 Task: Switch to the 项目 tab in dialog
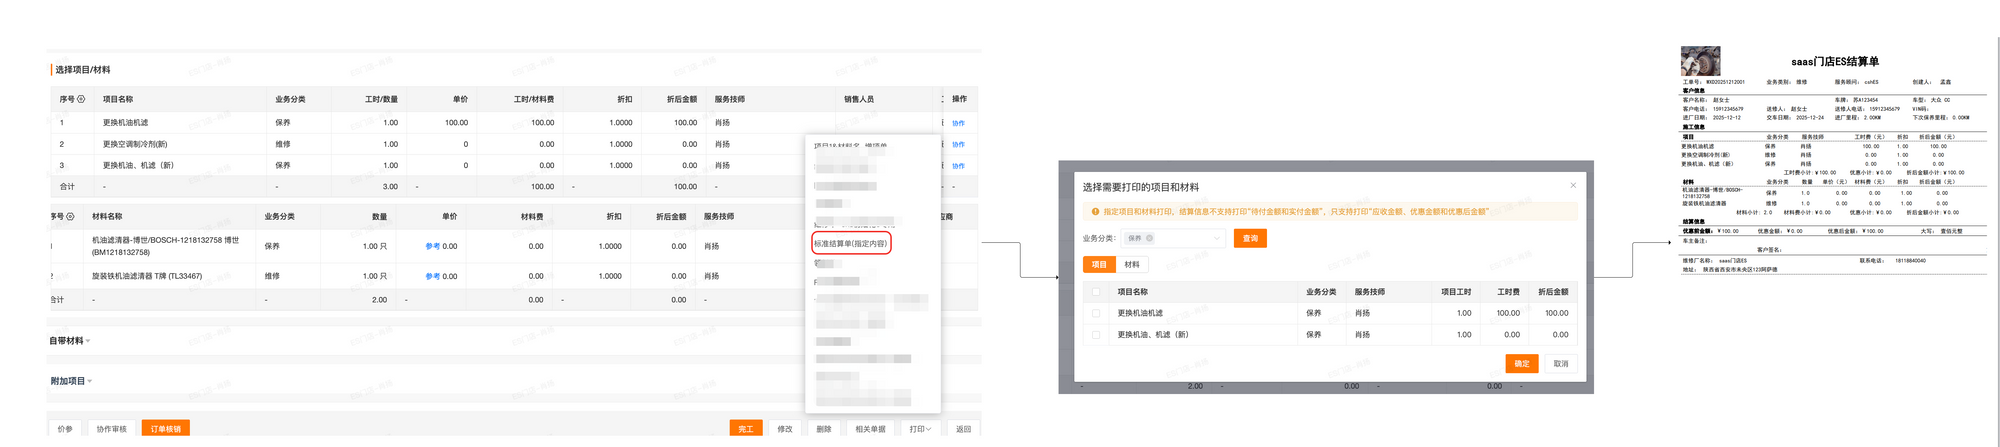1098,265
